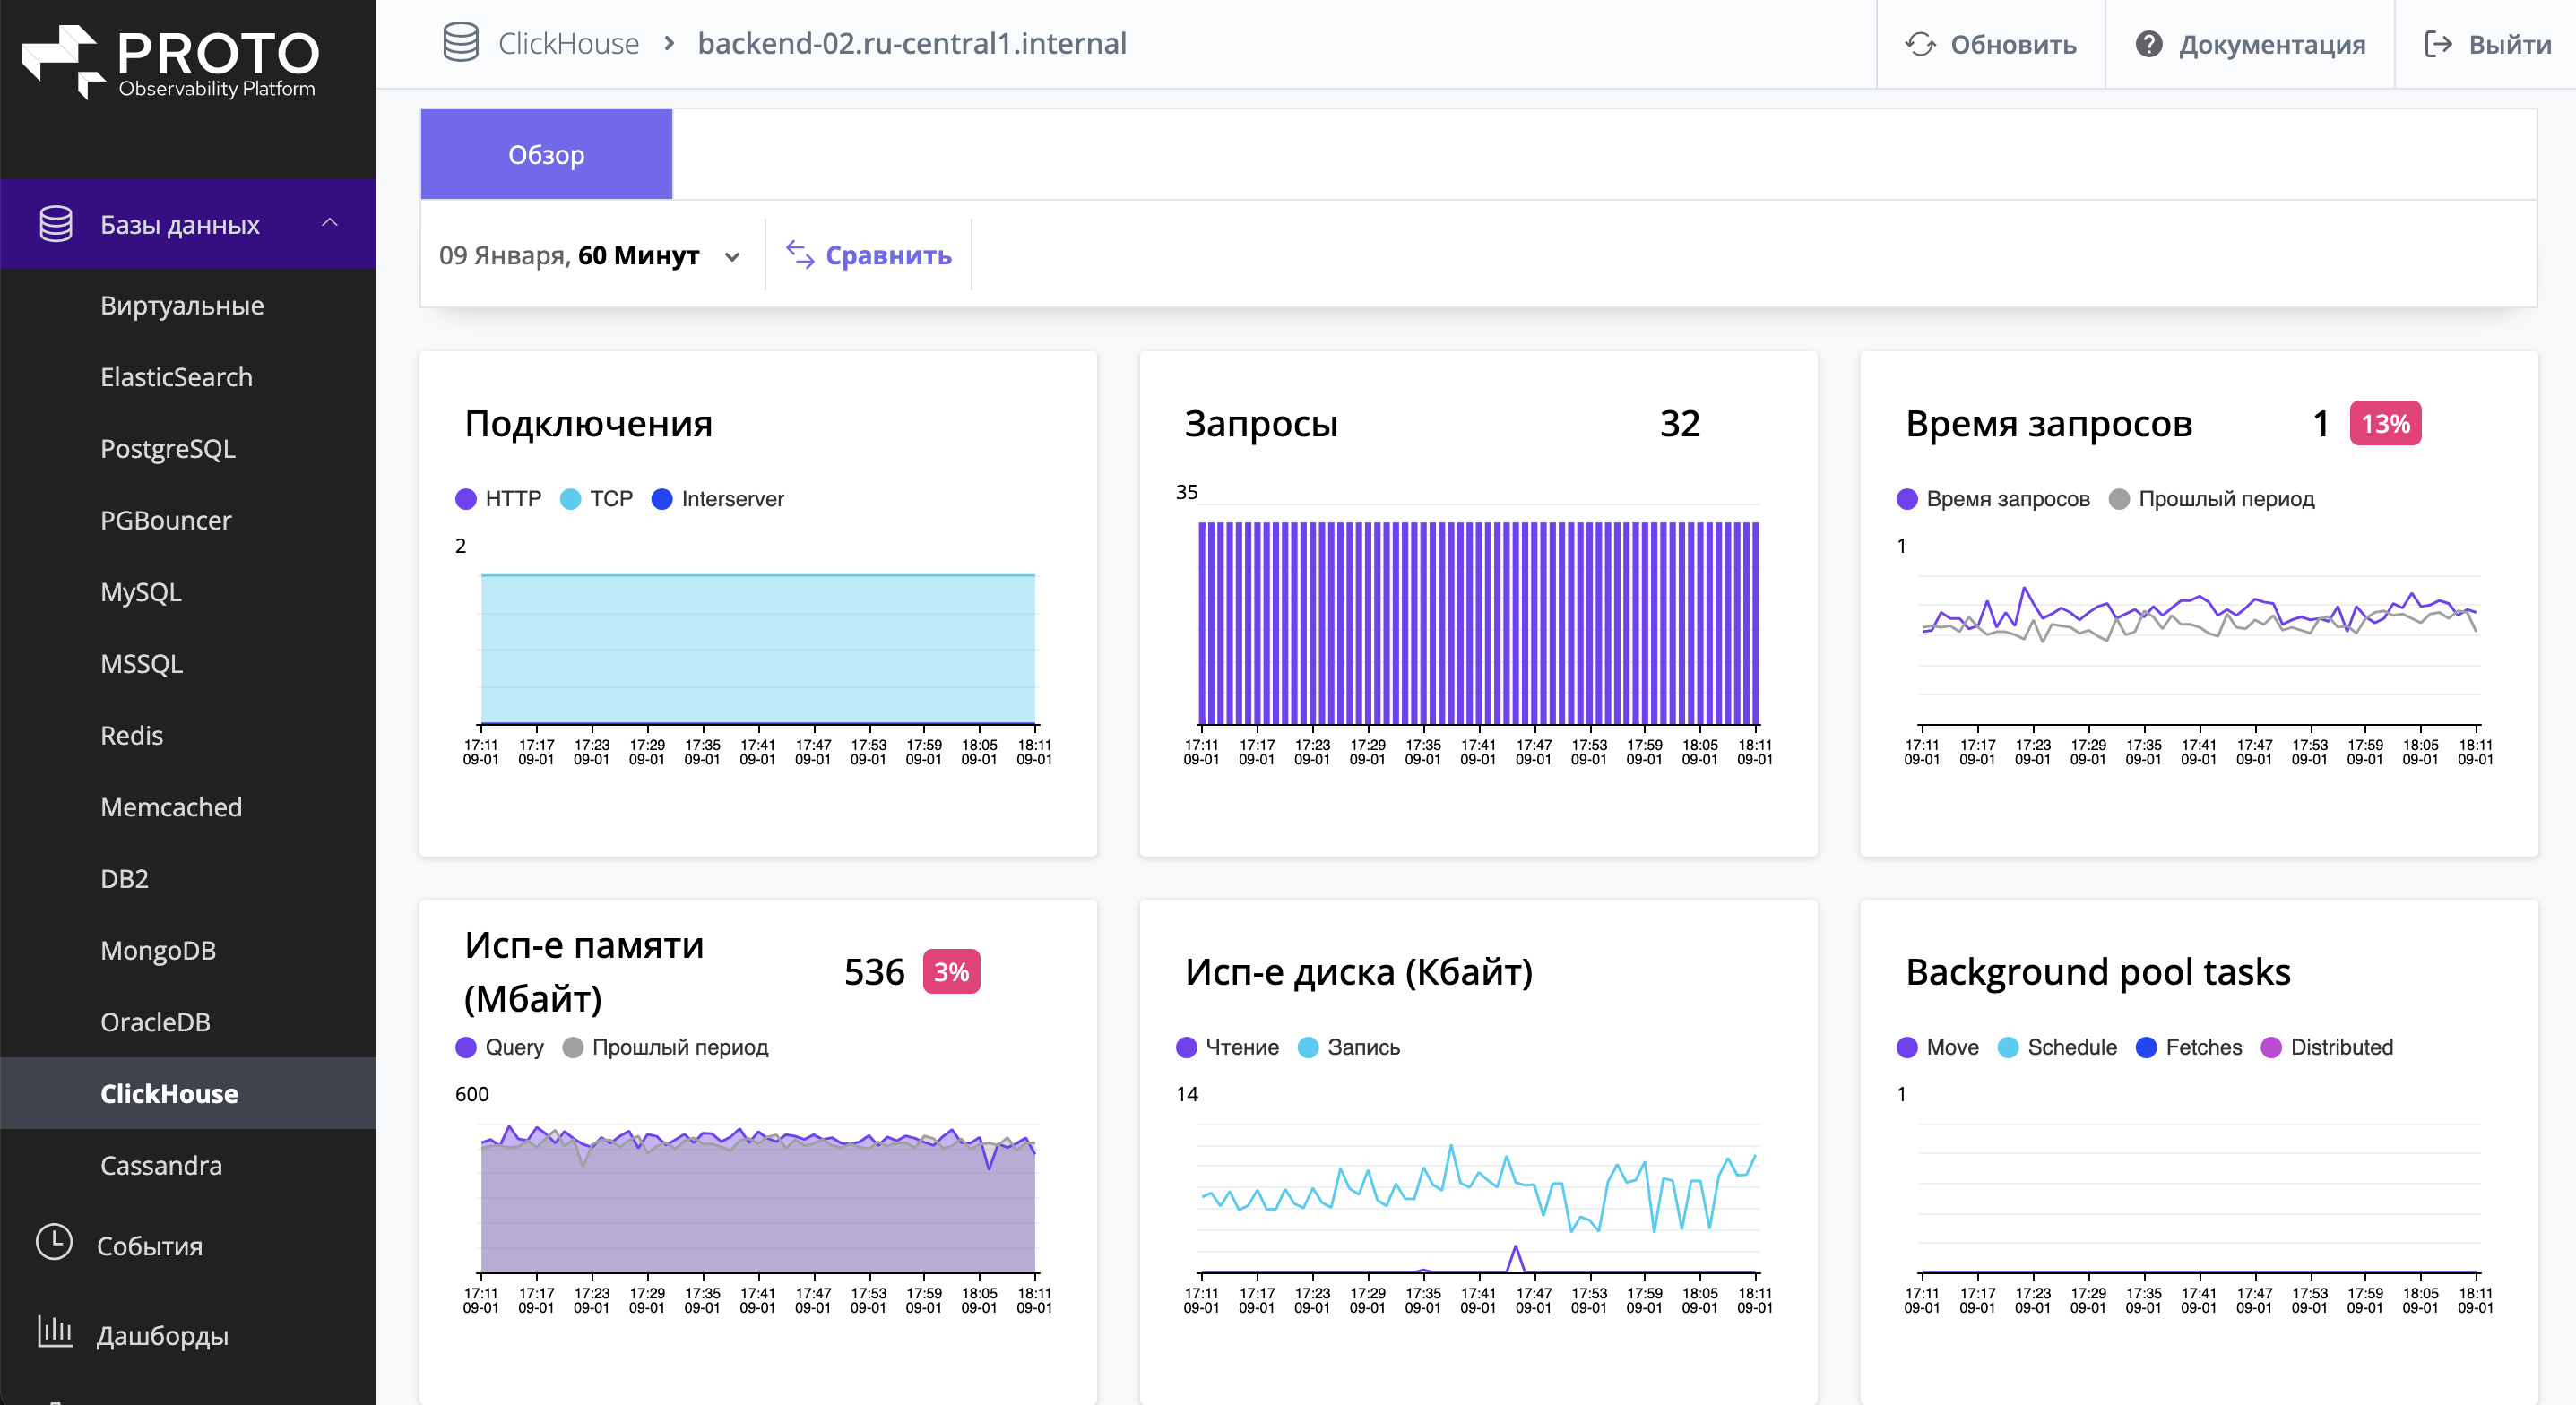Collapse the Базы данных section chevron
This screenshot has height=1405, width=2576.
[x=329, y=223]
